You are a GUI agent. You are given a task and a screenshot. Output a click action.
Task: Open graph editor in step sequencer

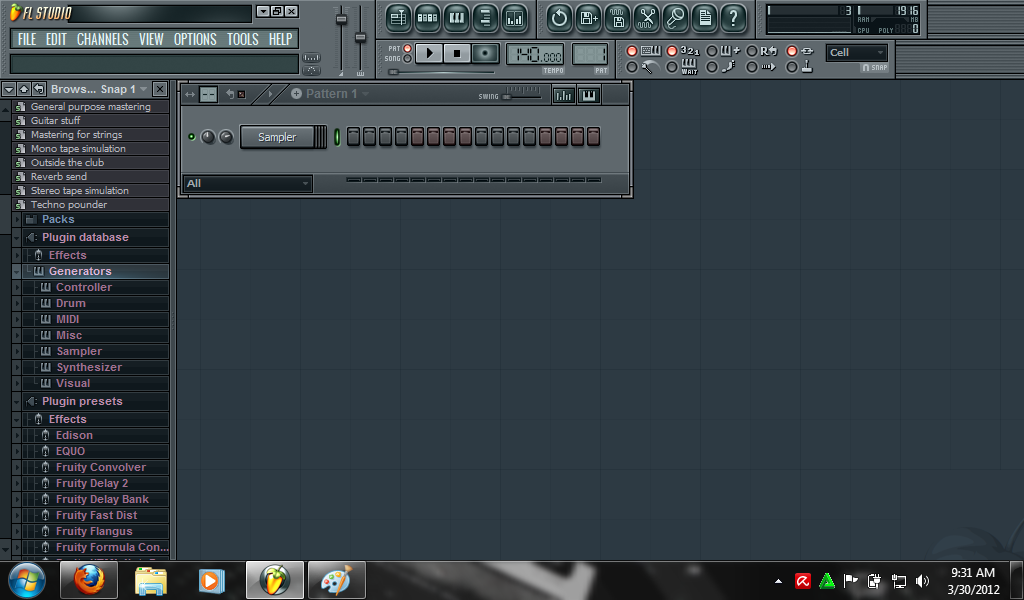[563, 95]
